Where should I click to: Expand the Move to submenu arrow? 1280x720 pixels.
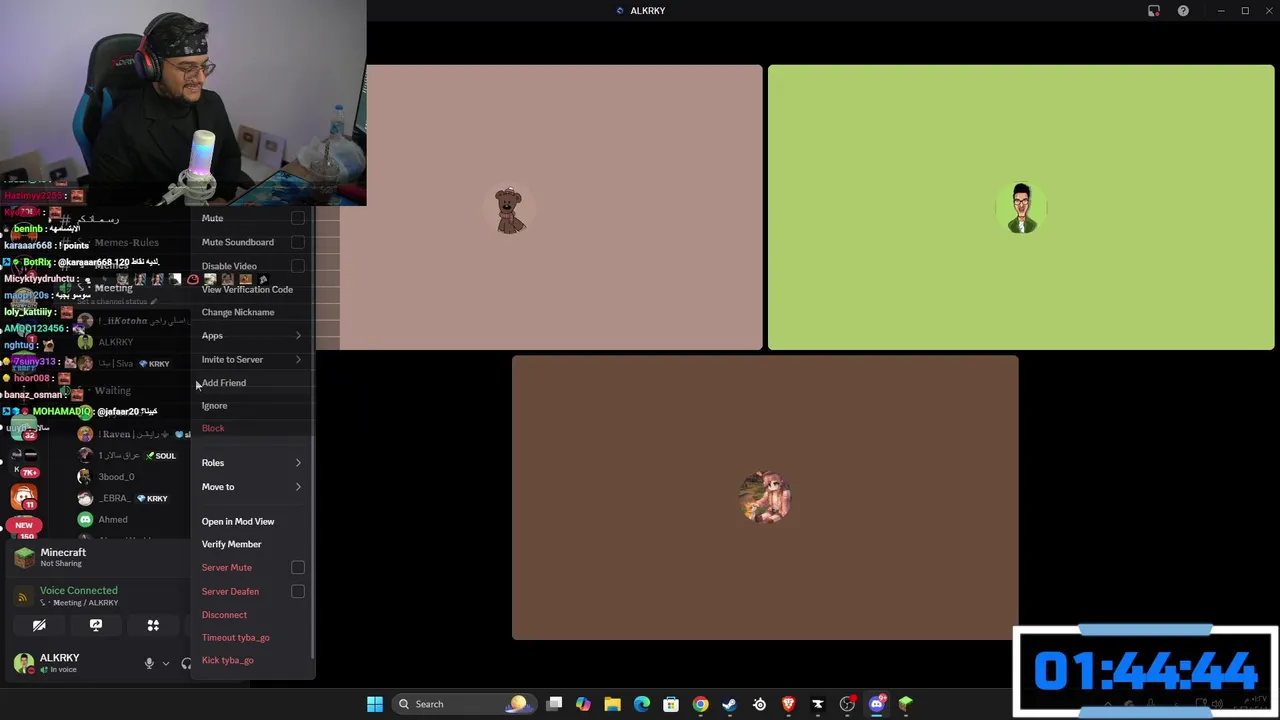(x=298, y=487)
